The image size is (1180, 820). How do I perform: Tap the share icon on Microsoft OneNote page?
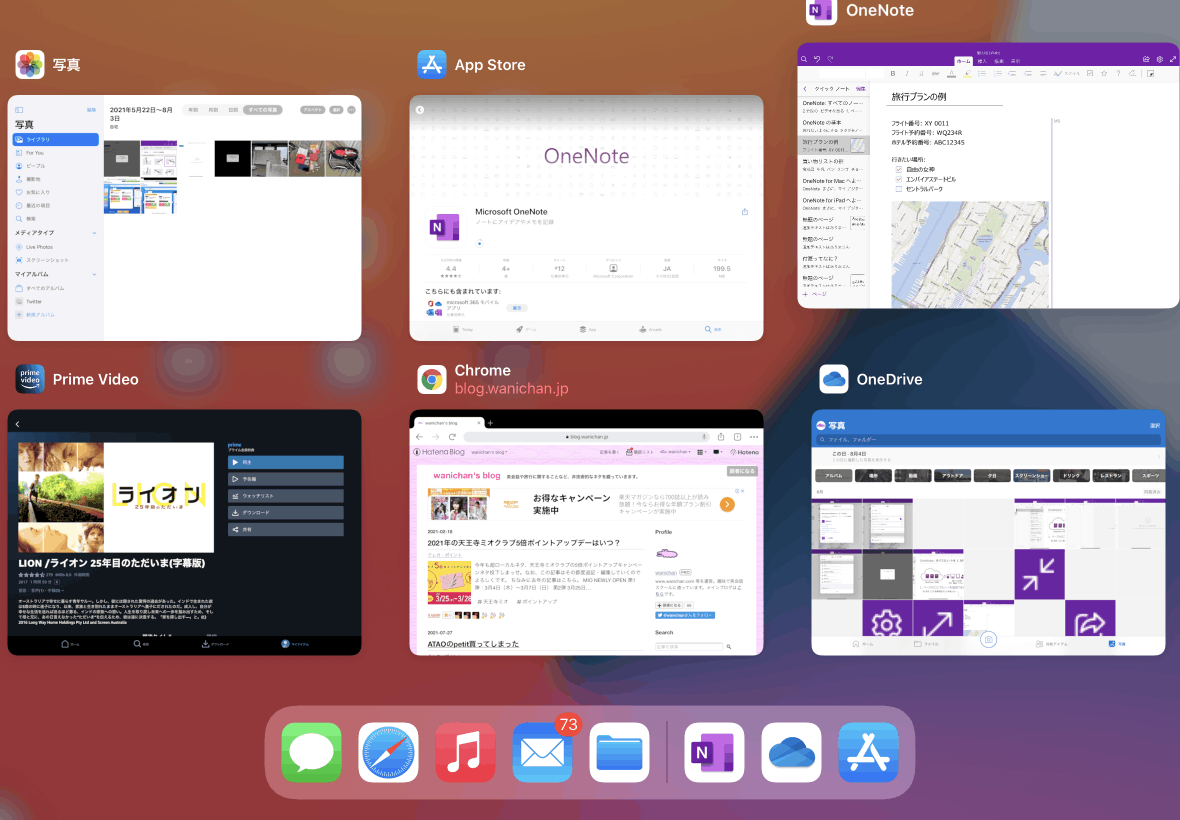[x=745, y=212]
